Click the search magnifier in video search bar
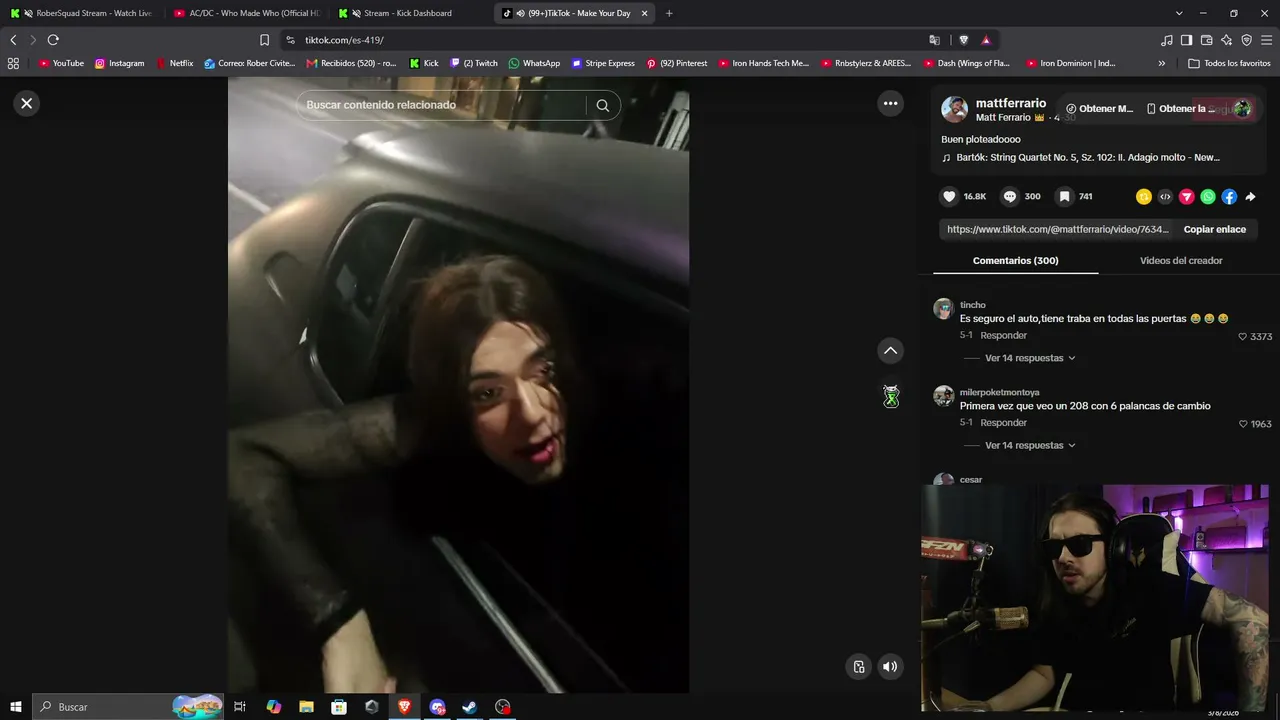The width and height of the screenshot is (1280, 720). tap(602, 105)
